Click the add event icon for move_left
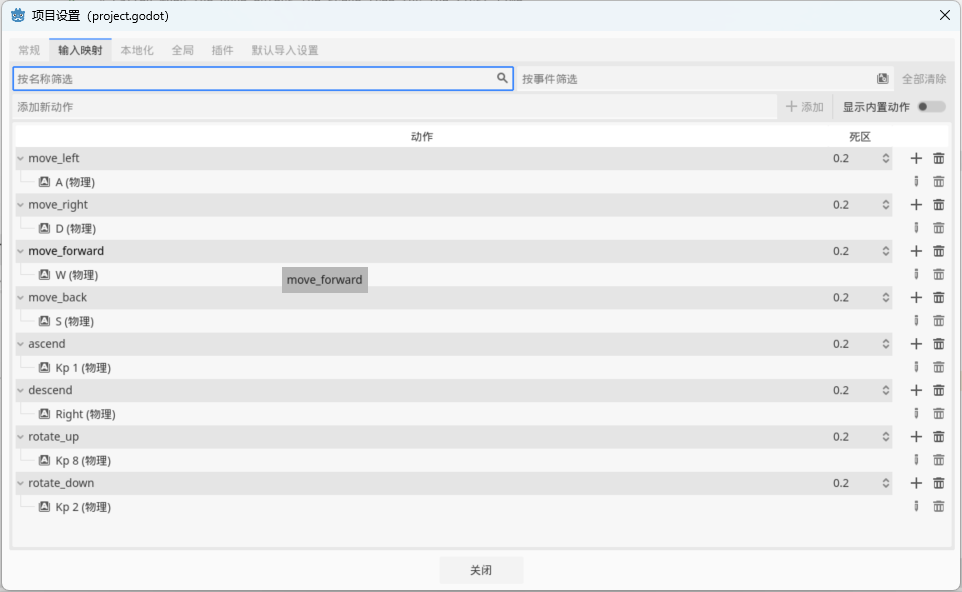The image size is (962, 592). tap(916, 158)
